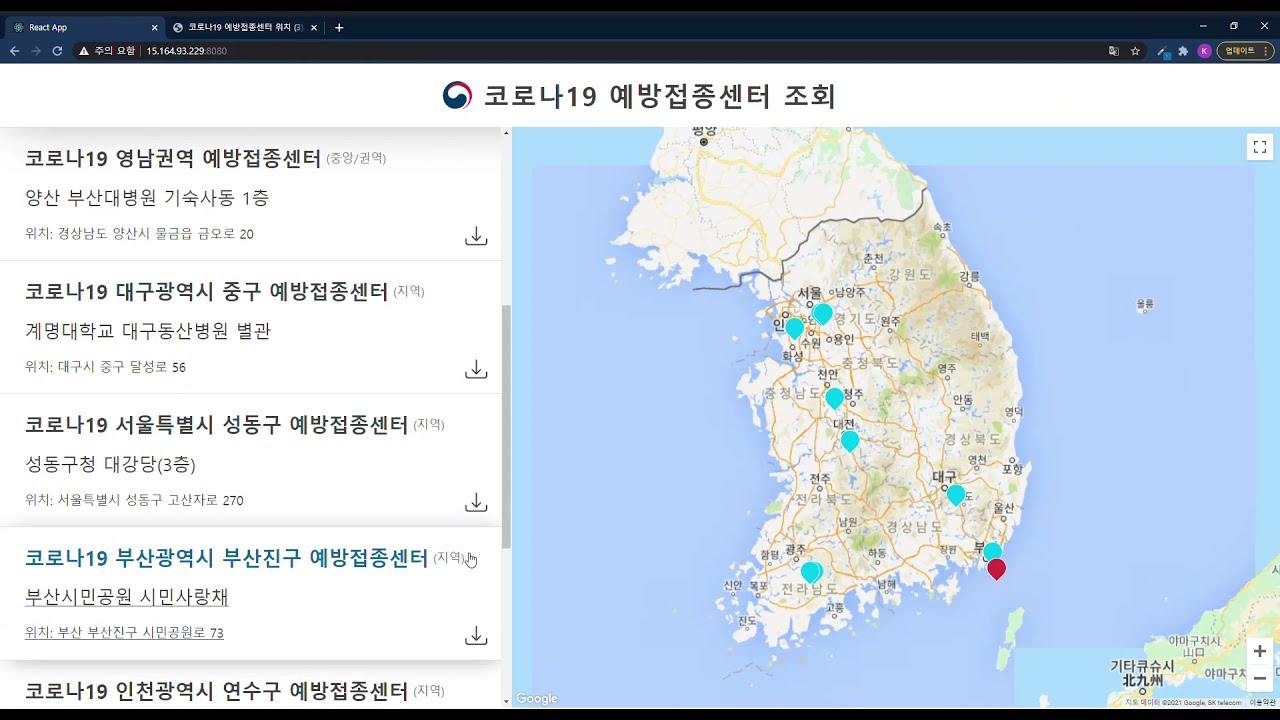
Task: Click the Google logo on the map
Action: [537, 699]
